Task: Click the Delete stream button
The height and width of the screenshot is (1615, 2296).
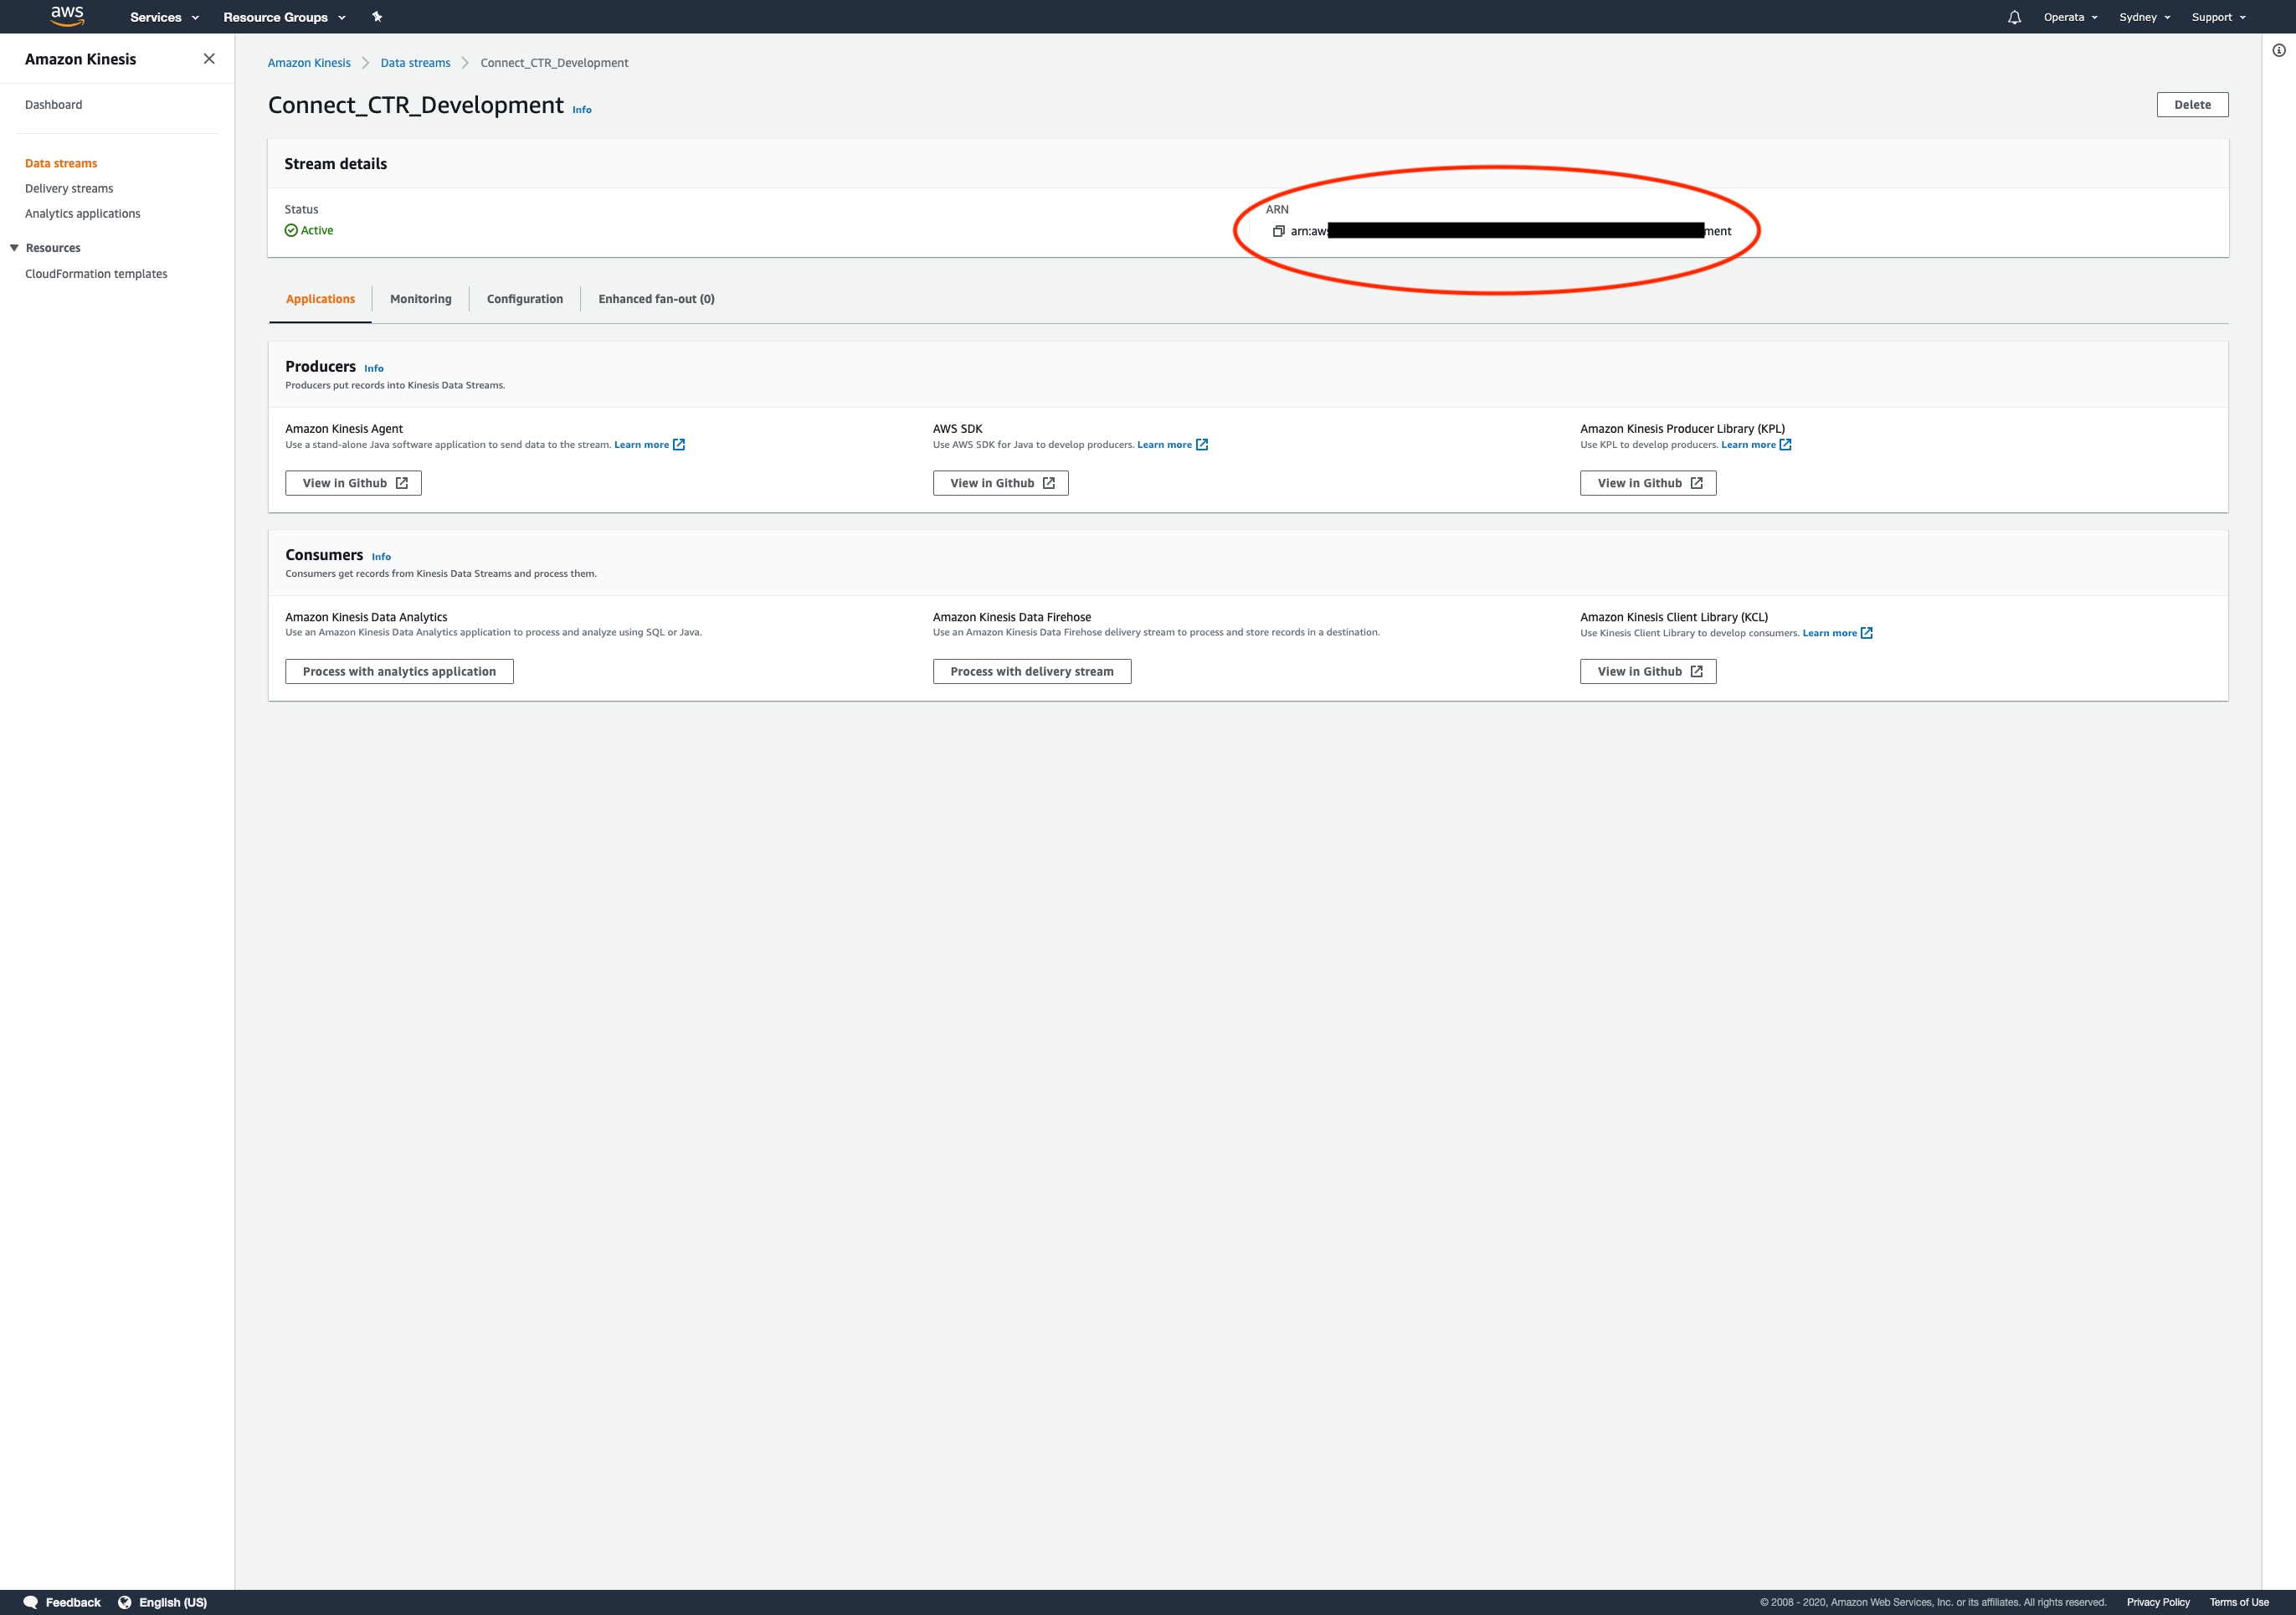Action: tap(2191, 105)
